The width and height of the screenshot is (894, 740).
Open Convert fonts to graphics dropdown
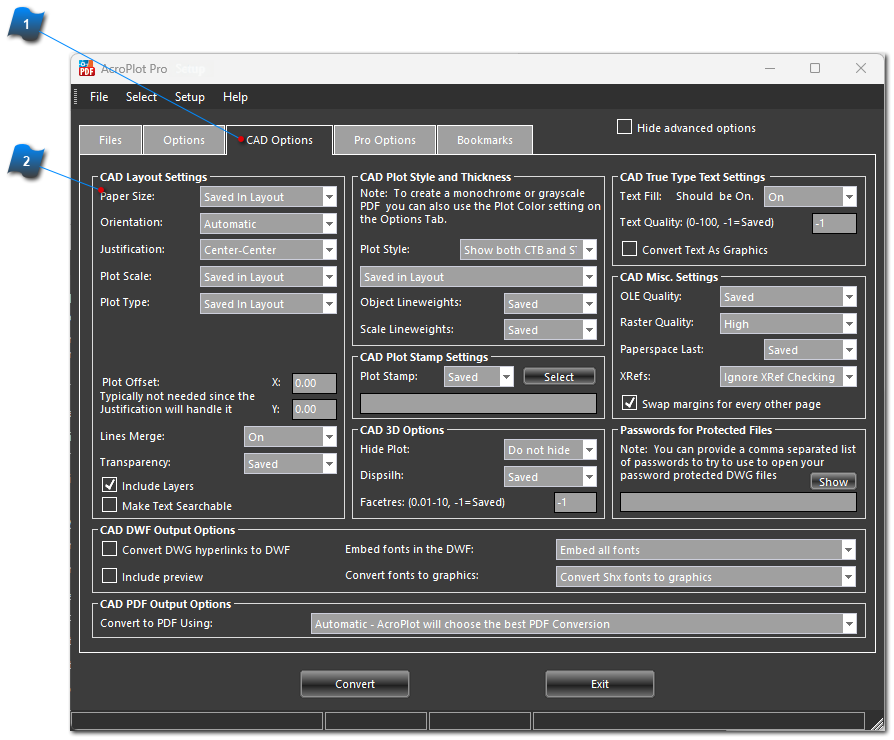(x=706, y=577)
